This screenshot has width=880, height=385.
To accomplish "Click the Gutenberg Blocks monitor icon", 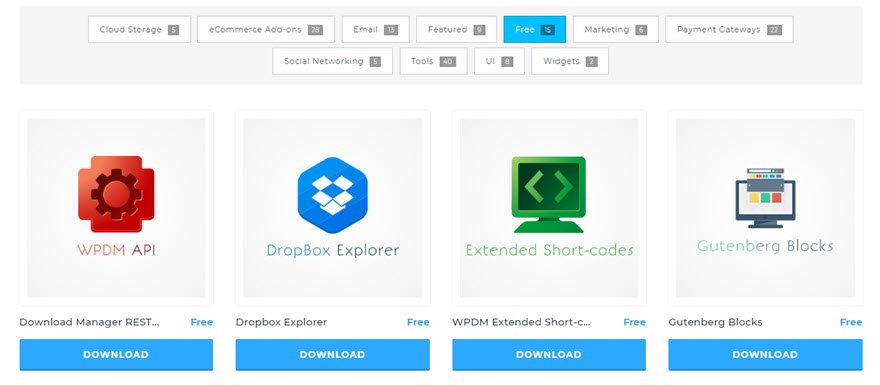I will (x=765, y=198).
